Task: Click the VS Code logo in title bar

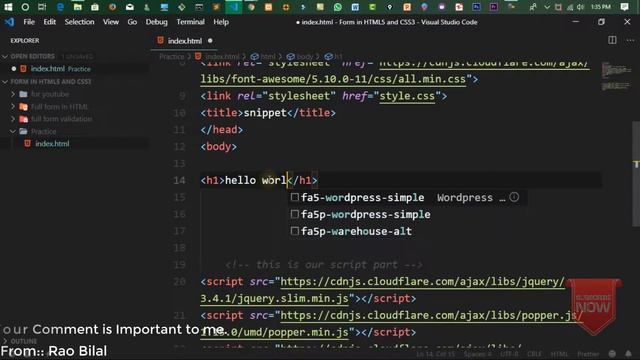Action: pyautogui.click(x=9, y=22)
